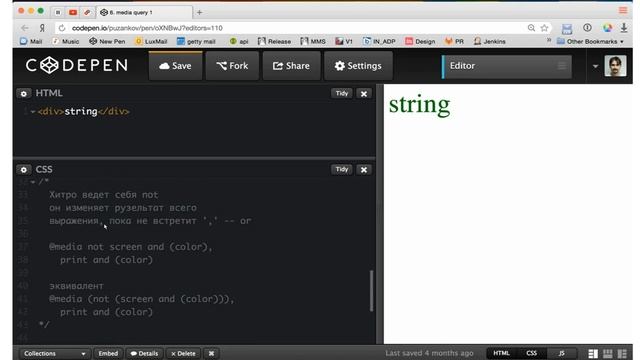This screenshot has height=360, width=640.
Task: Open pen Settings
Action: pyautogui.click(x=358, y=66)
